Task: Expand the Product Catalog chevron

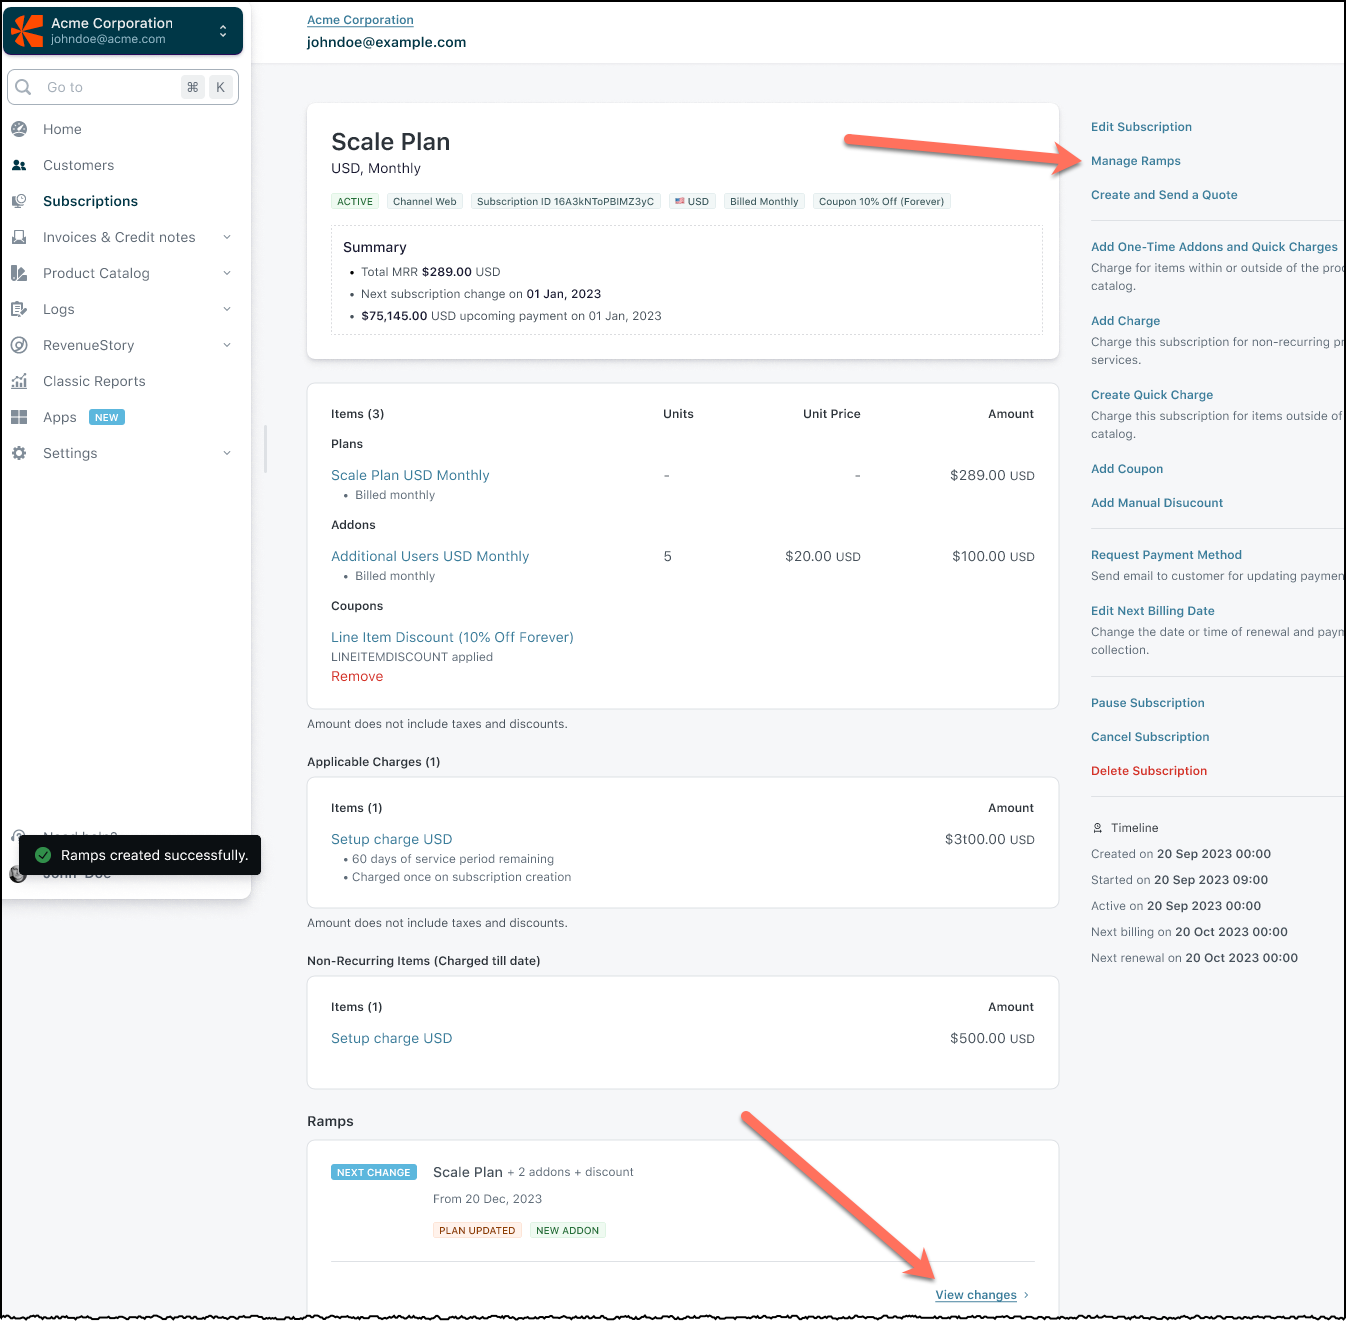Action: pyautogui.click(x=227, y=273)
